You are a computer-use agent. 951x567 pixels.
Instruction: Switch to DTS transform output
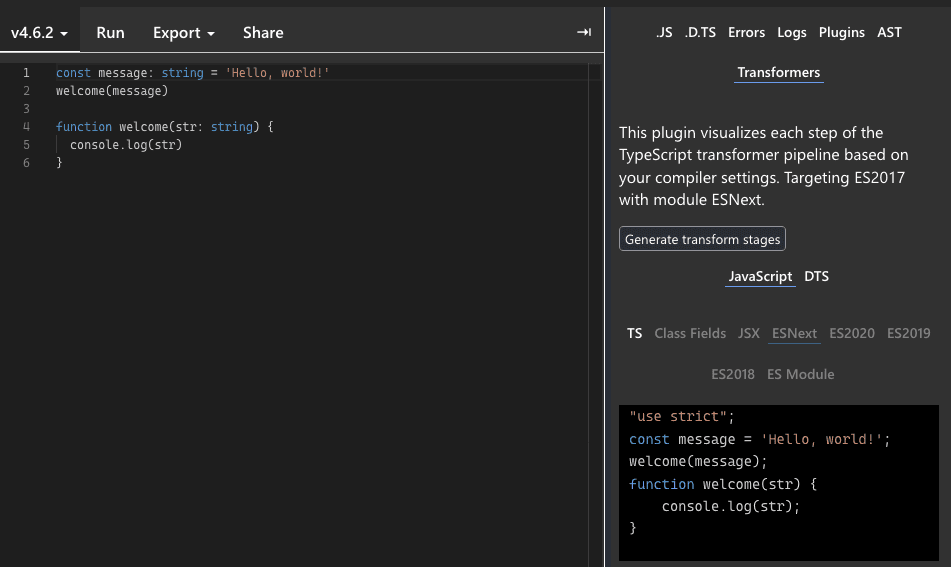coord(816,276)
